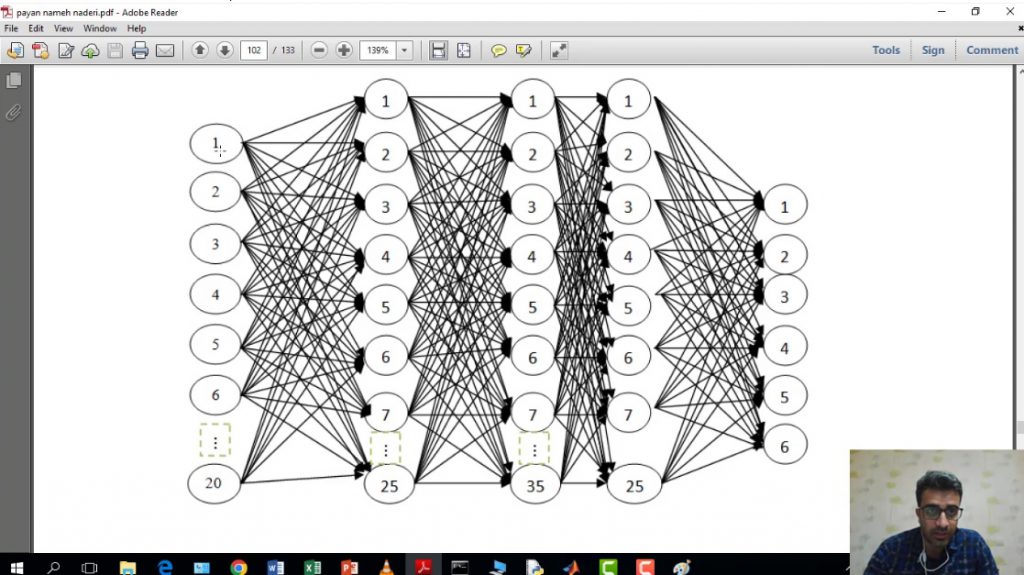Open the View menu
This screenshot has width=1024, height=575.
click(64, 29)
